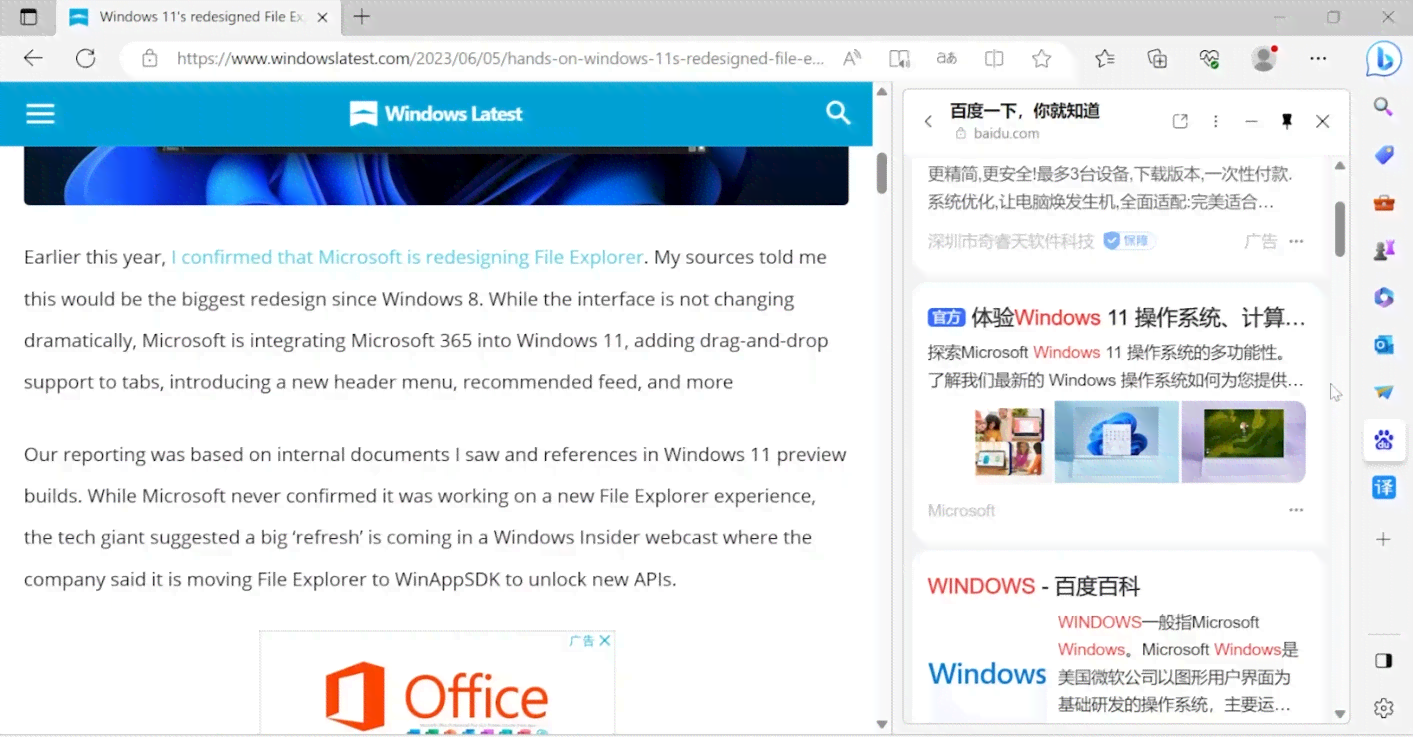Pin the Baidu side panel
The width and height of the screenshot is (1413, 737).
1287,121
